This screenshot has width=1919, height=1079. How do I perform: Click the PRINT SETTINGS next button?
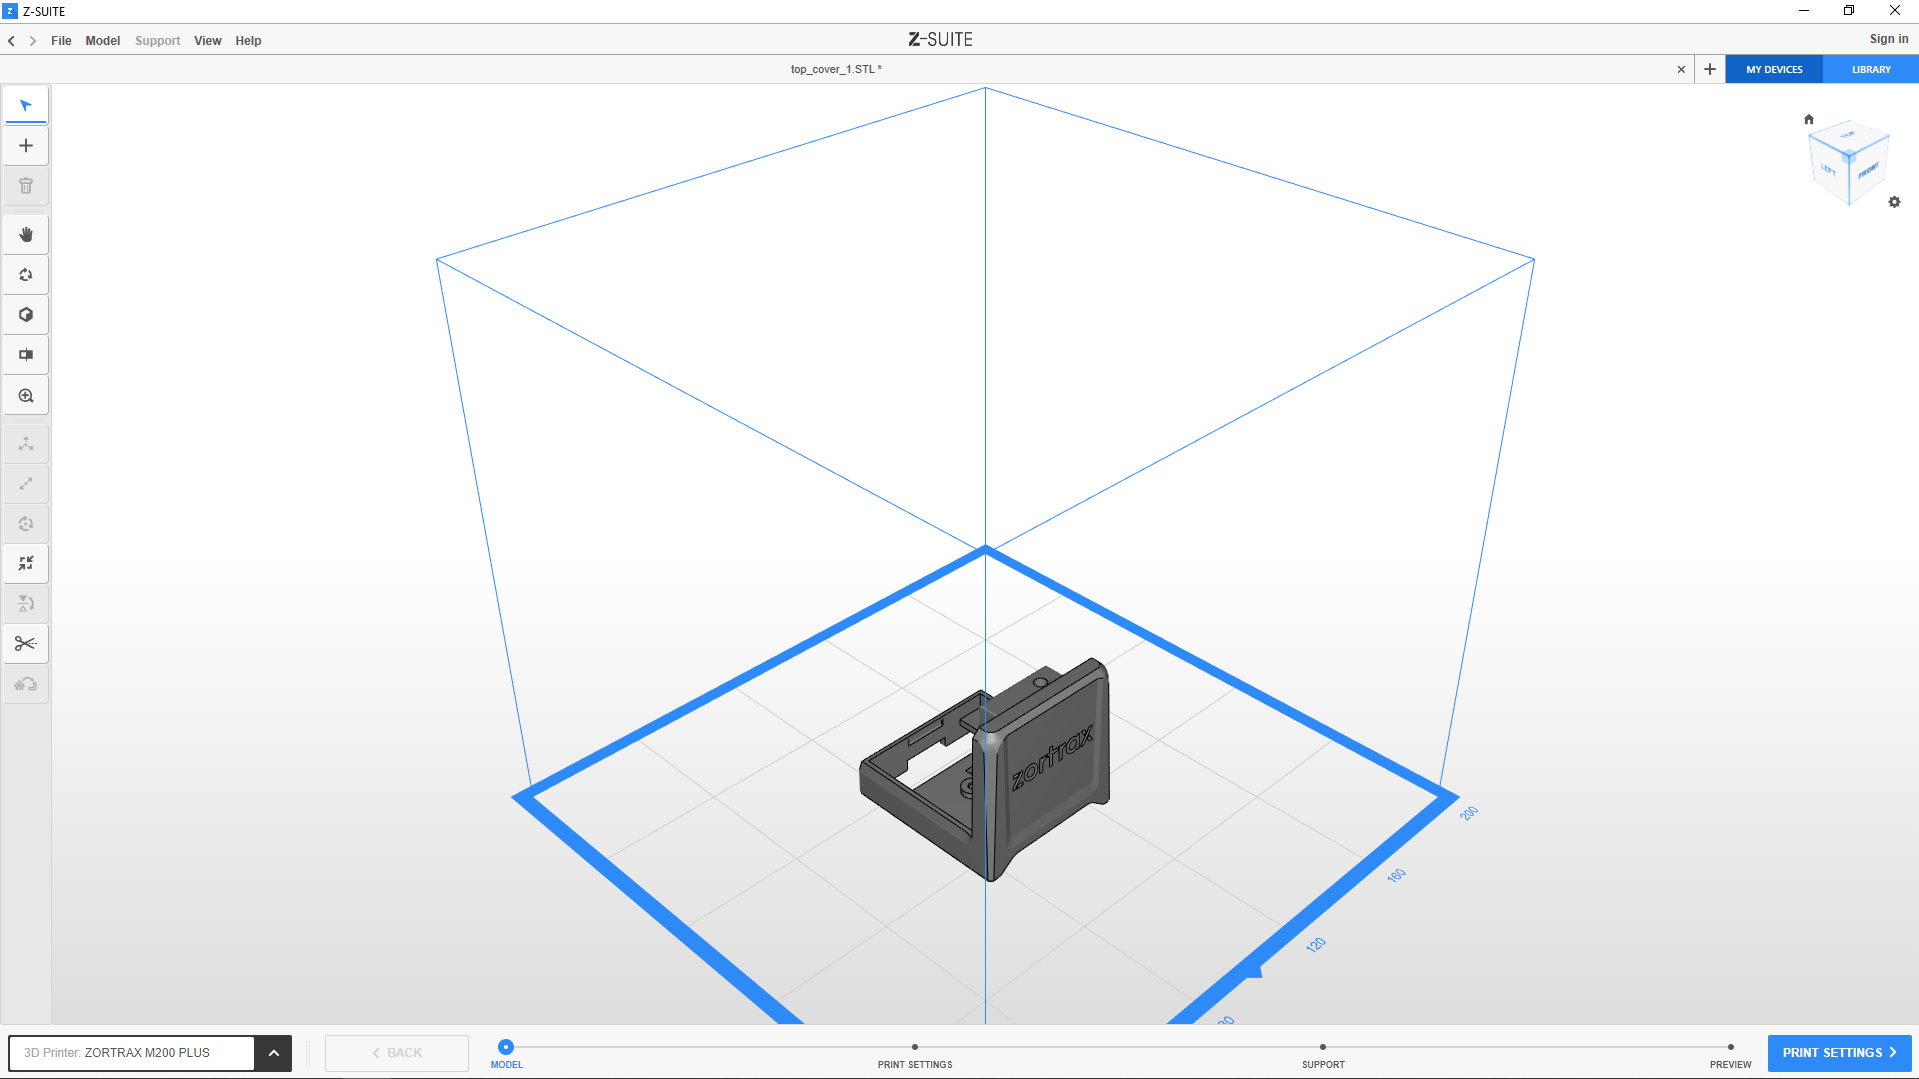click(x=1838, y=1053)
